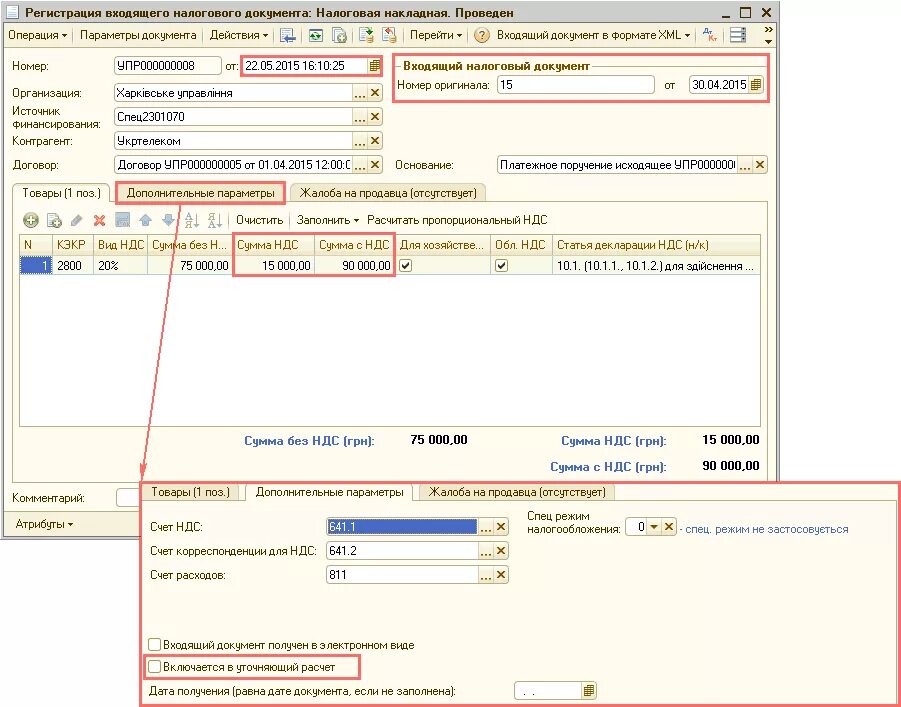Open calendar picker next to 30.04.2015 date

tap(756, 84)
